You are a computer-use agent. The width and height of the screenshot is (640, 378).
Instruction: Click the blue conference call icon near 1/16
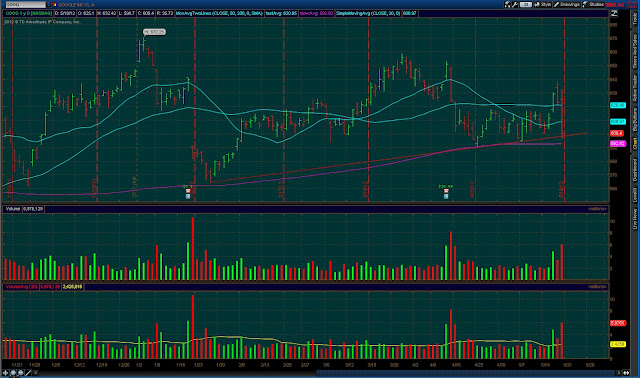point(188,196)
